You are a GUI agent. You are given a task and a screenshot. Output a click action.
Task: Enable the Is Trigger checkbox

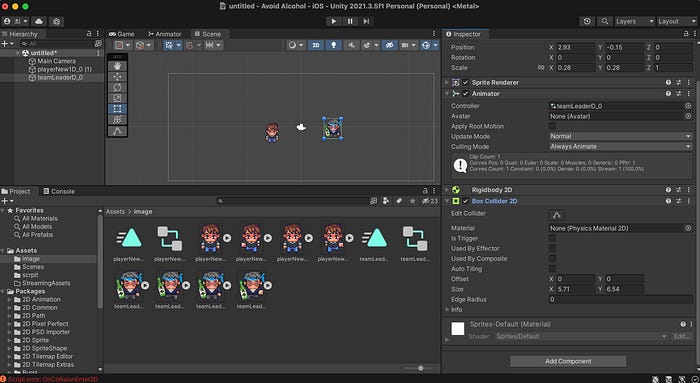click(553, 238)
